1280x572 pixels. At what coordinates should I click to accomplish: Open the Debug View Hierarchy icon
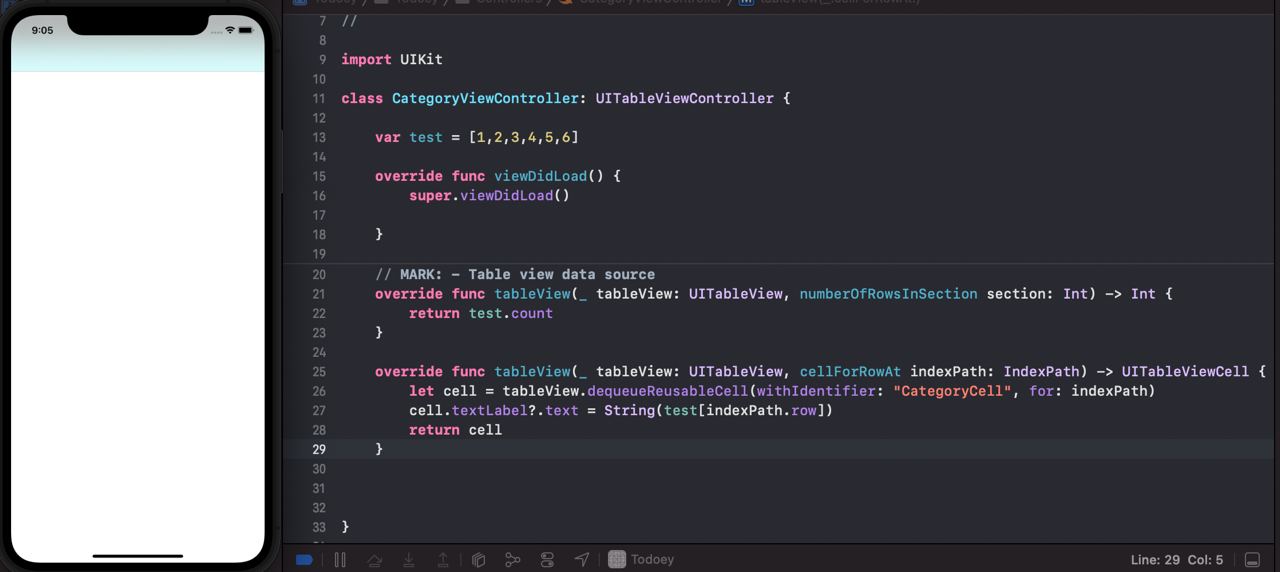478,560
